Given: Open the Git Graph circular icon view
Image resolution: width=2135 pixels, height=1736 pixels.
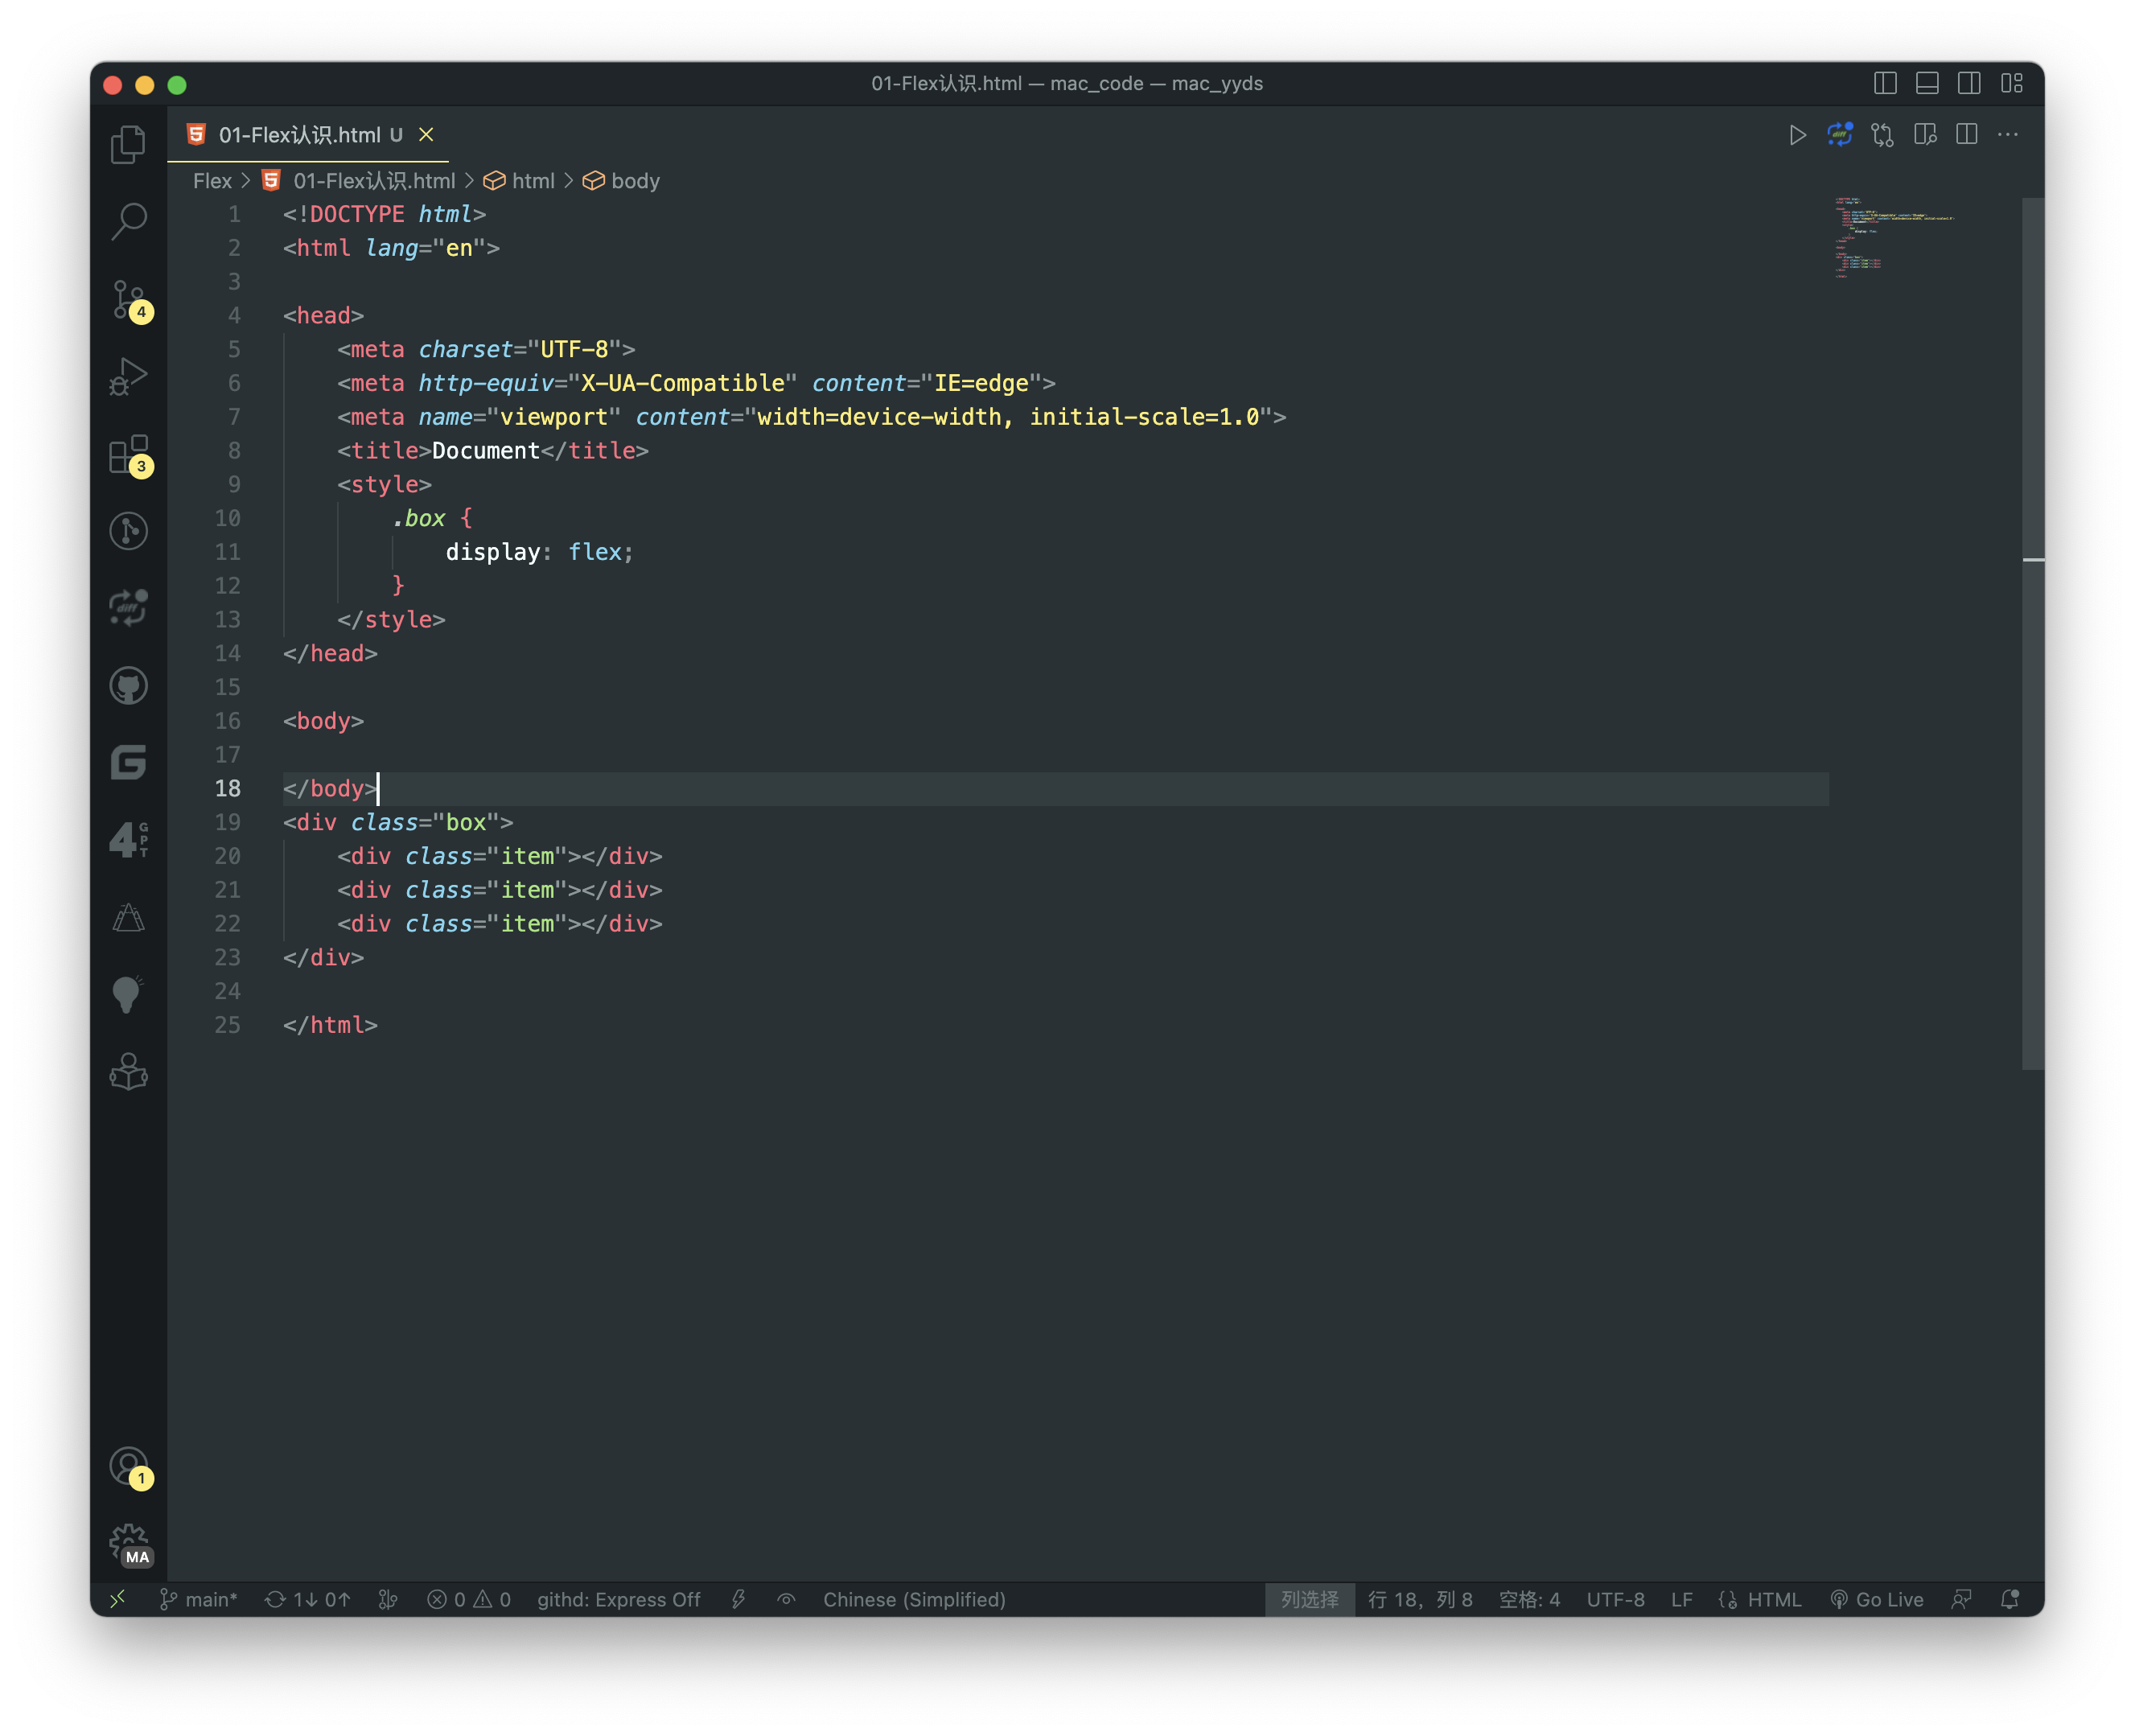Looking at the screenshot, I should pos(128,531).
